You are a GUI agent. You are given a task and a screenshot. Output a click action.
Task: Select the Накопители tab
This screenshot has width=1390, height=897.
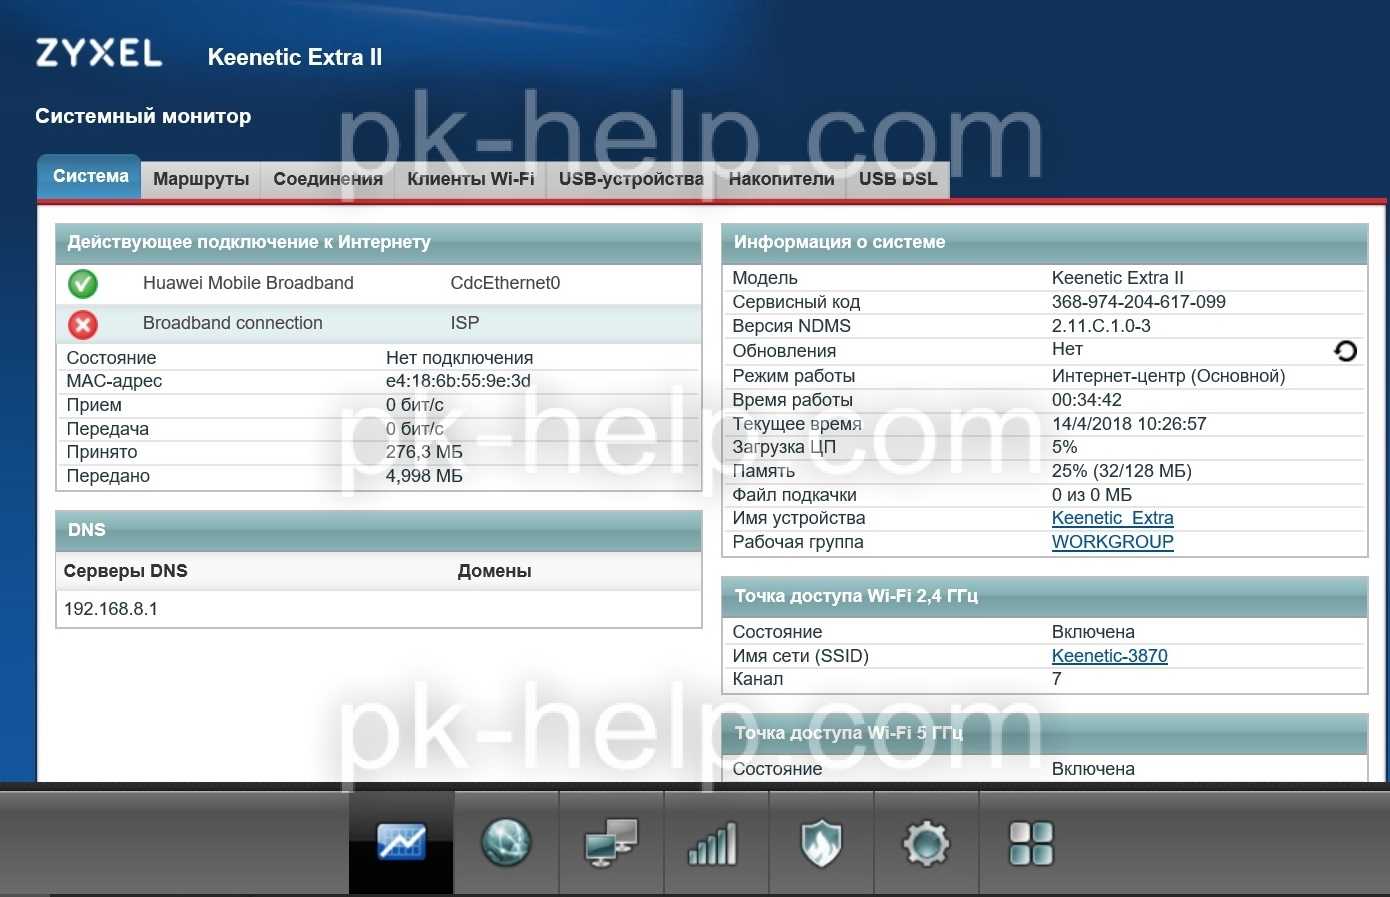[x=781, y=179]
